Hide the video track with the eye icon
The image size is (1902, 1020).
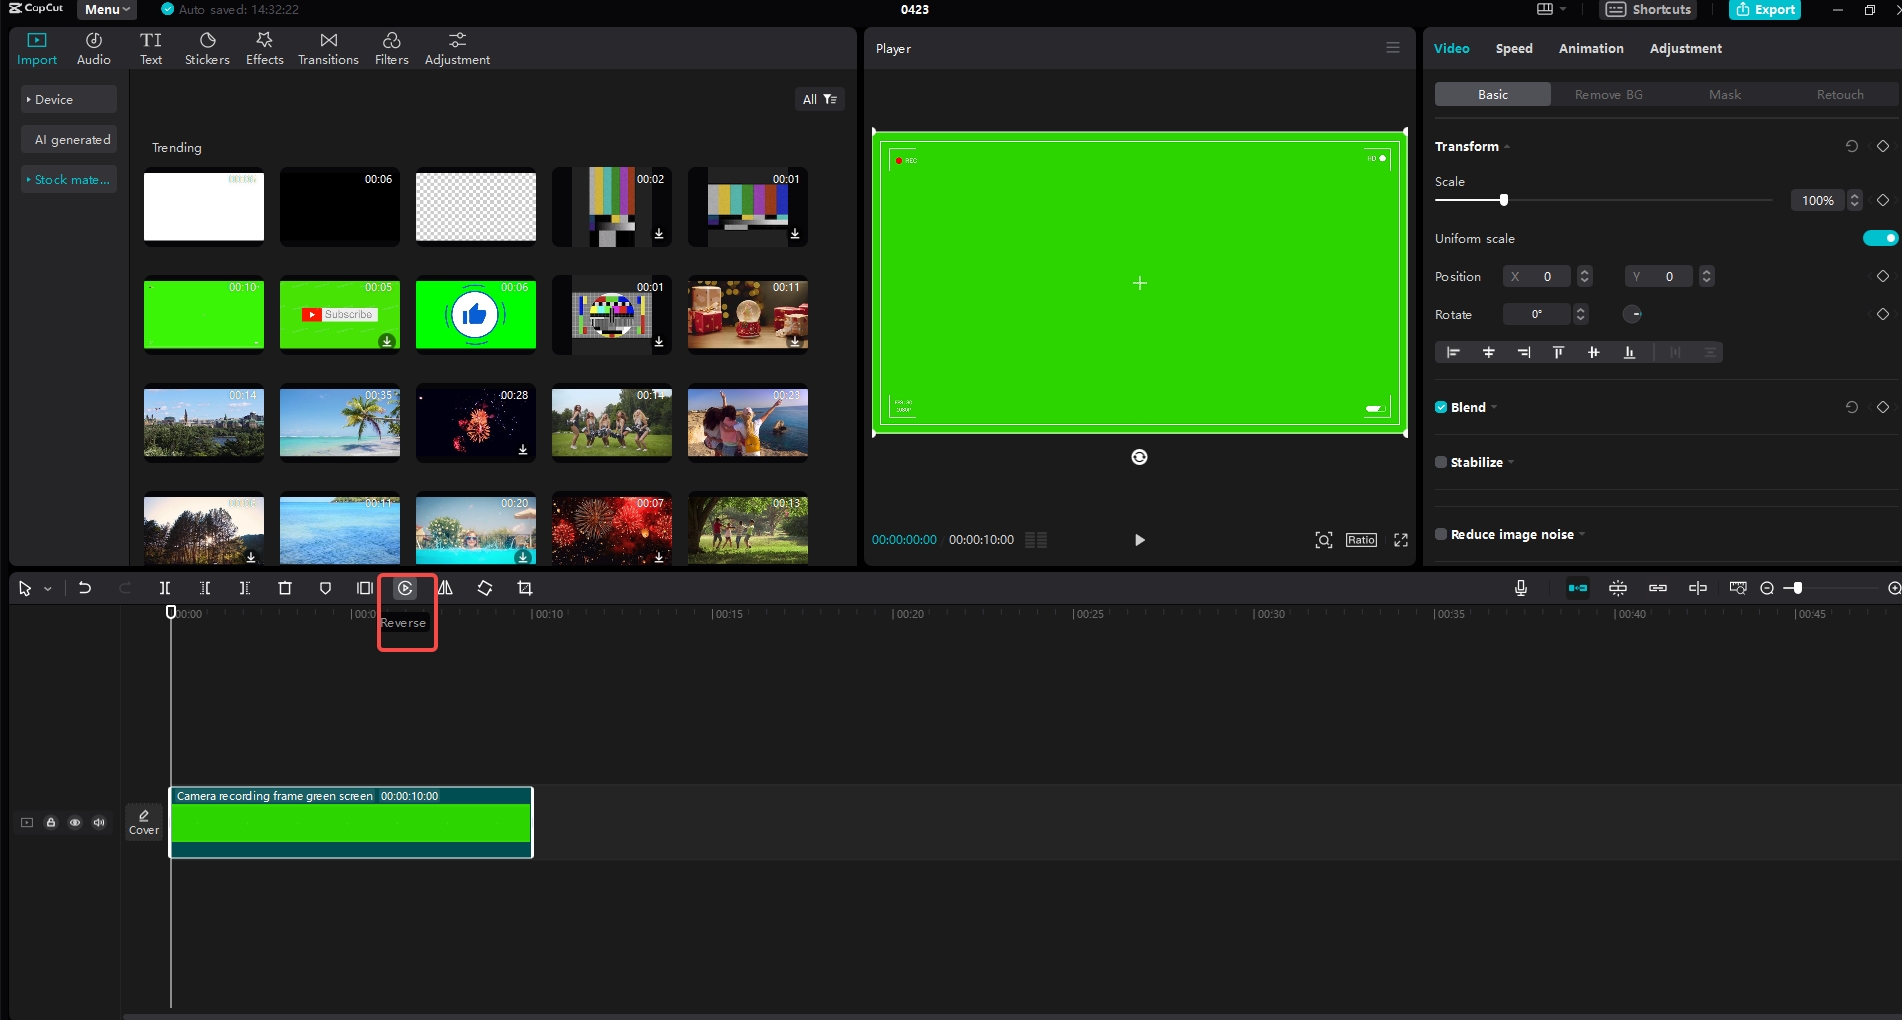click(75, 822)
